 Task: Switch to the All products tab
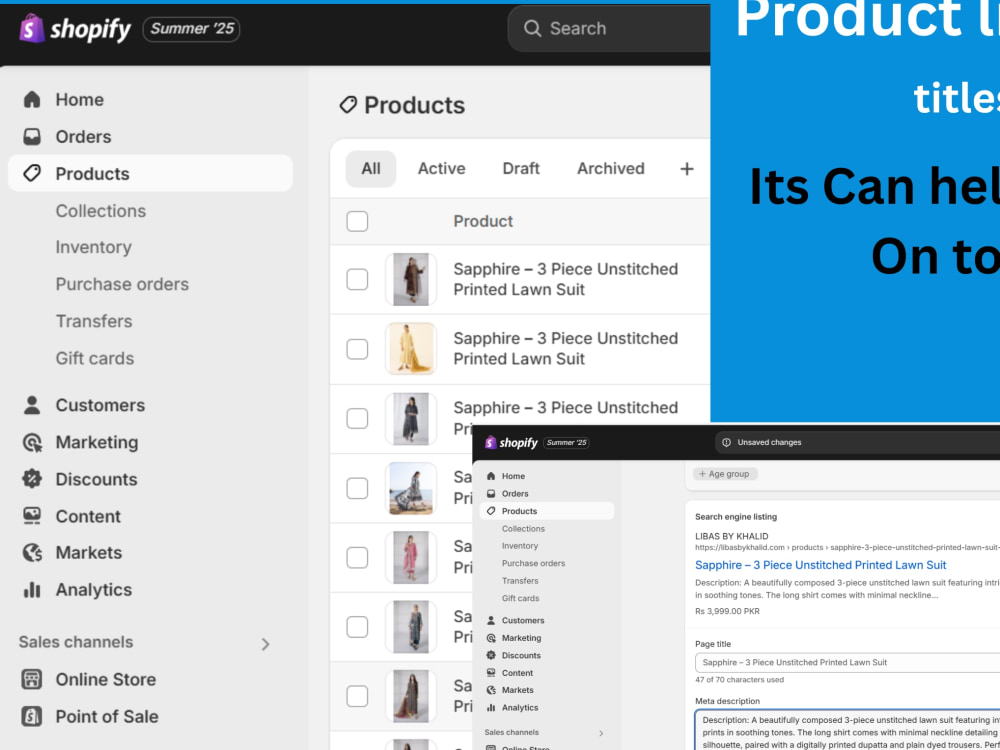(x=371, y=169)
